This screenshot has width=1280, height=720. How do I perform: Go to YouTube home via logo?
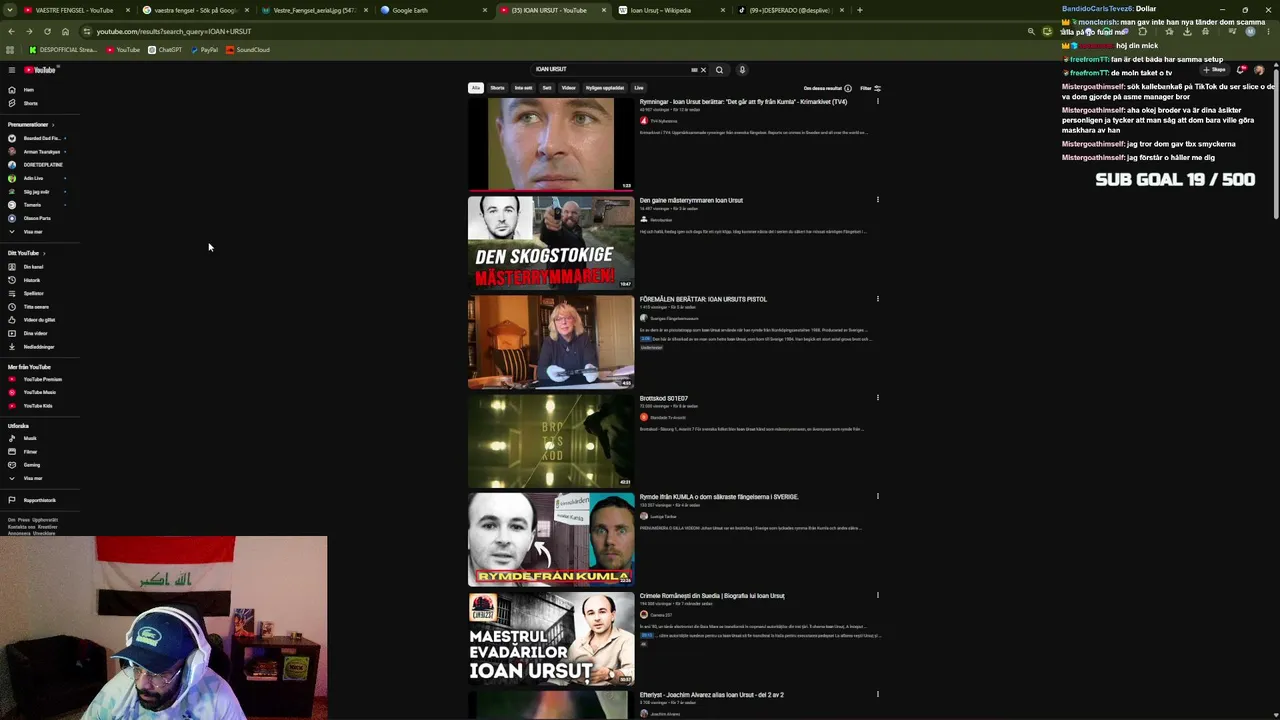tap(41, 70)
